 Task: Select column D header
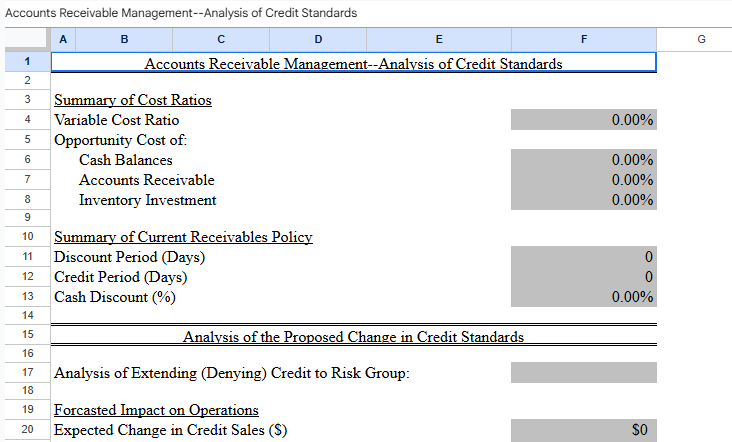pyautogui.click(x=317, y=40)
